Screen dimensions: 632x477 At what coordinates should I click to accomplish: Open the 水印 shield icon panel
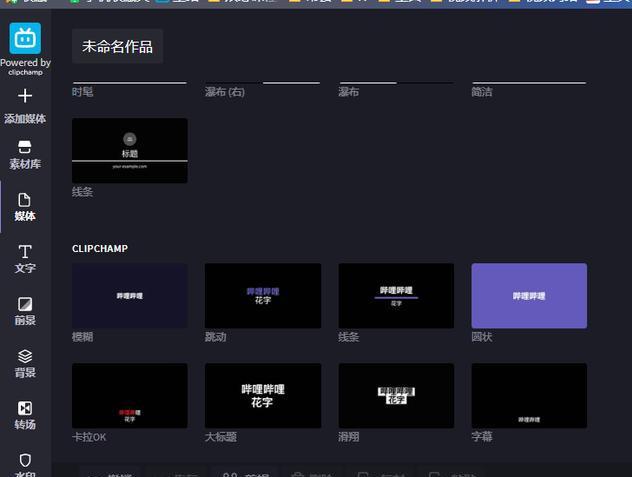25,462
